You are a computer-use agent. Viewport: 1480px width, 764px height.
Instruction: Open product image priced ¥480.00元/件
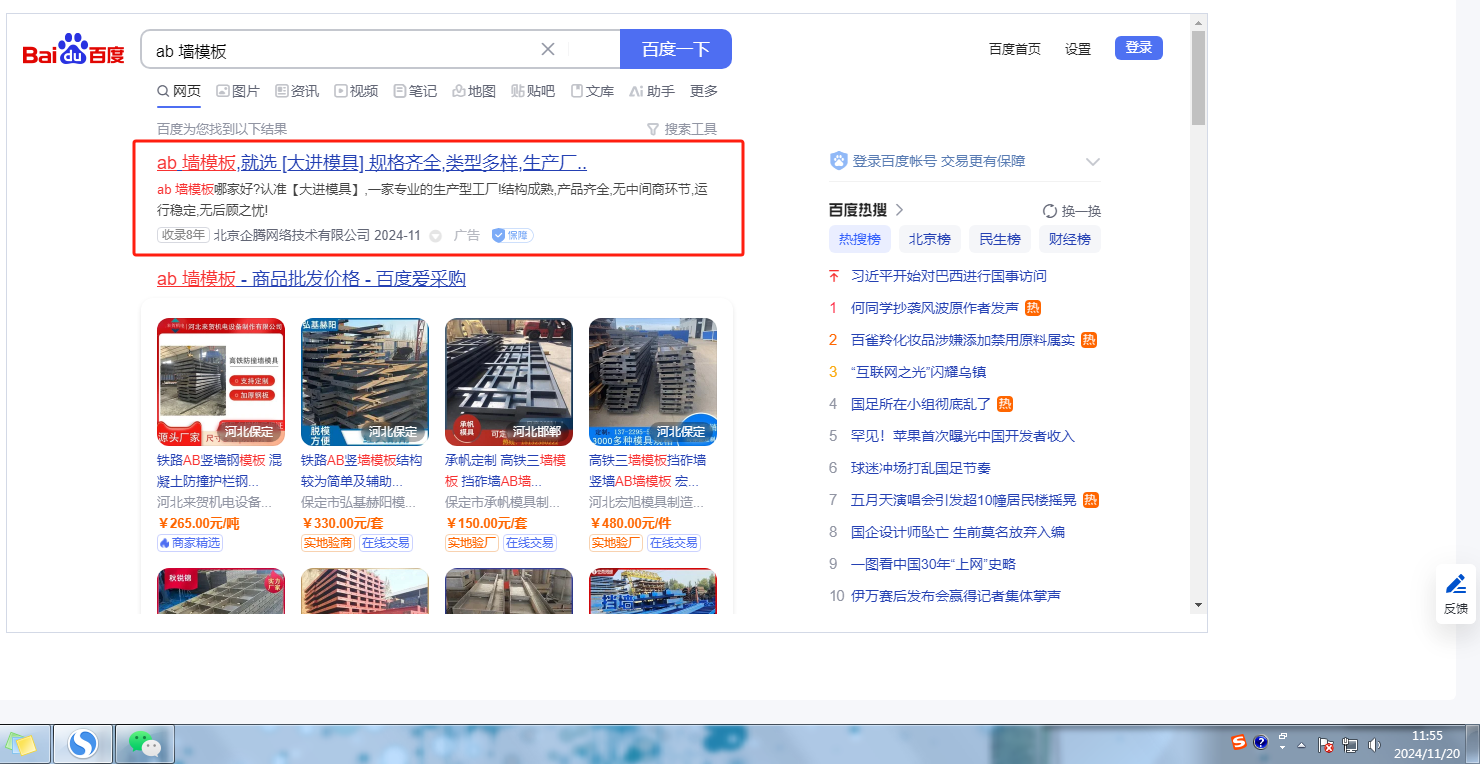(653, 382)
